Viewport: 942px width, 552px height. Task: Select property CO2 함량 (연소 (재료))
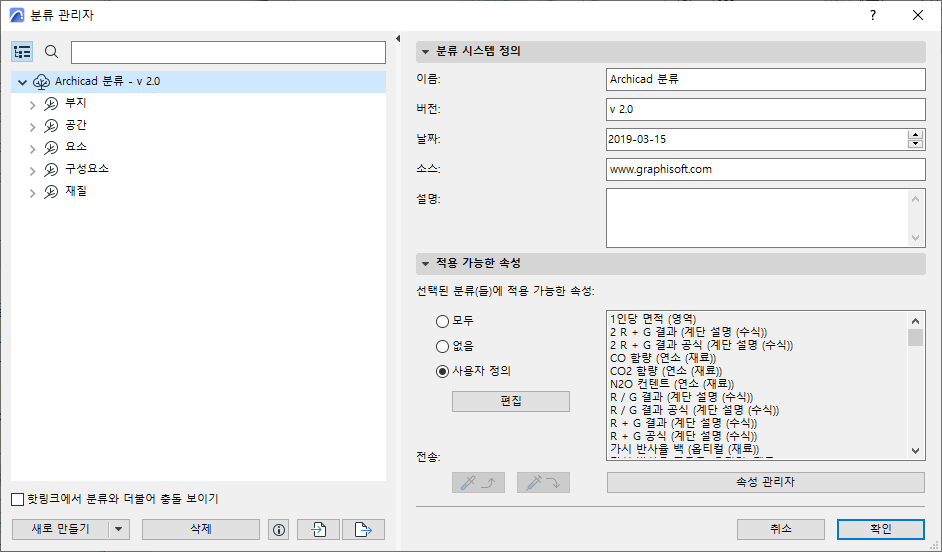pyautogui.click(x=666, y=371)
